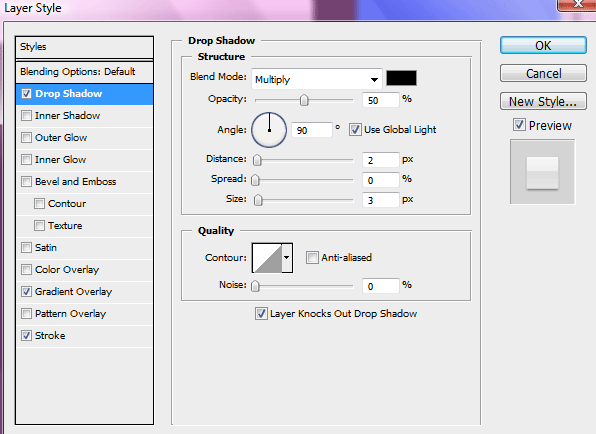Open the Stroke settings label
The image size is (596, 434).
click(x=50, y=336)
